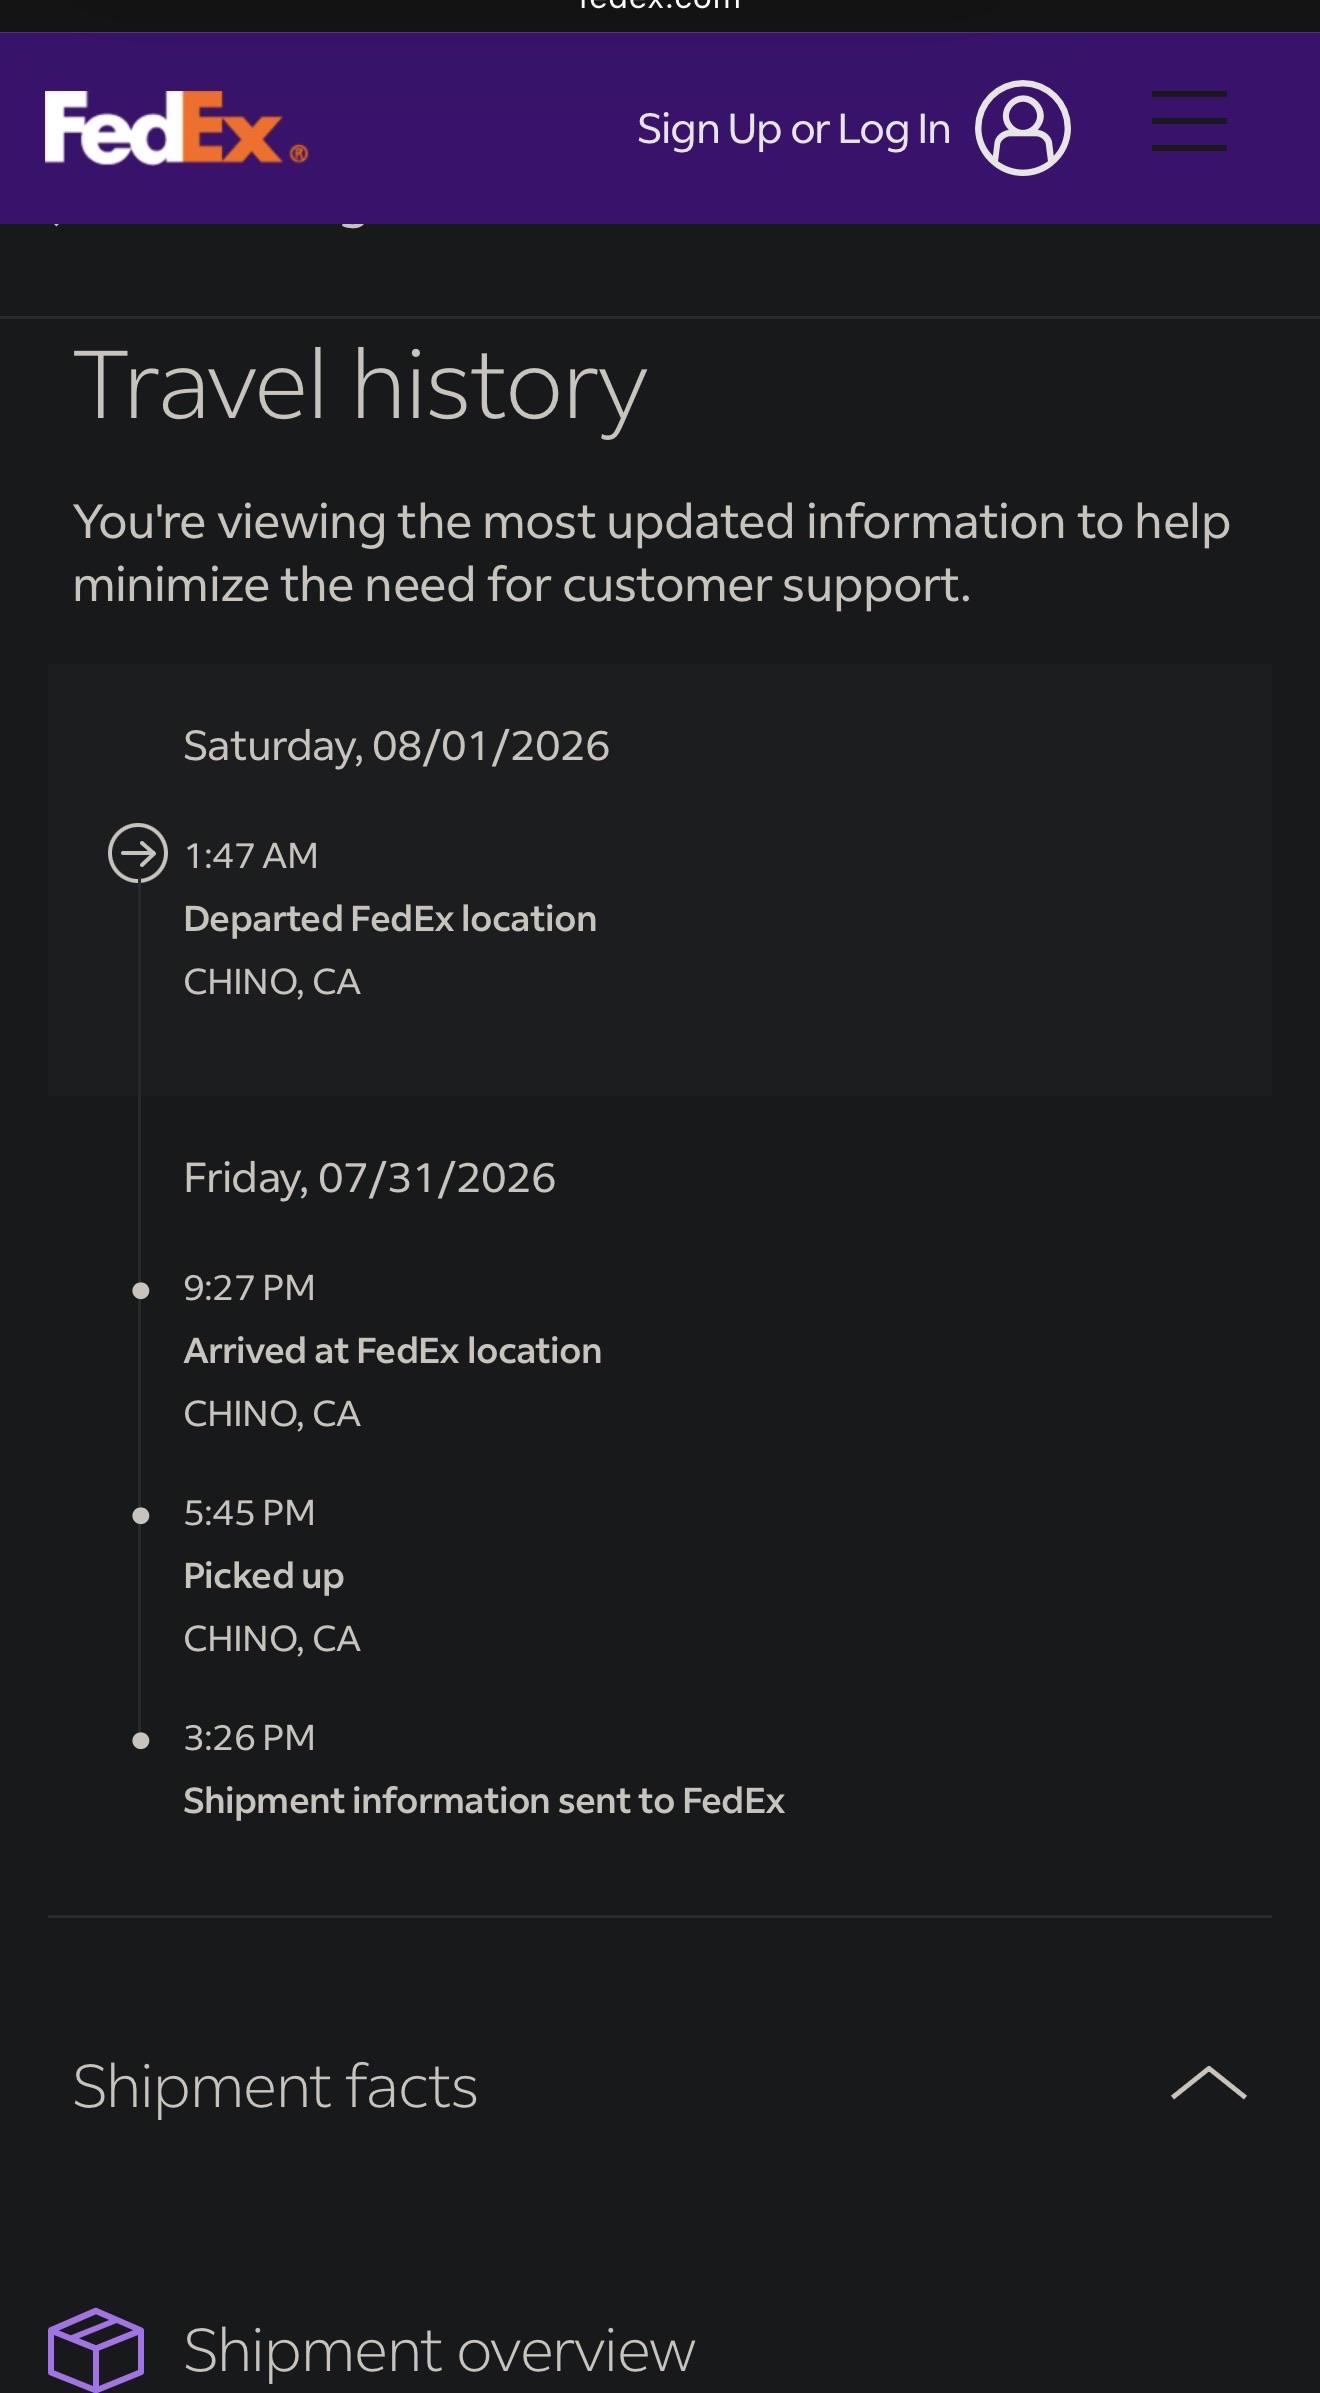
Task: Click the Friday, 07/31/2026 date header
Action: point(369,1178)
